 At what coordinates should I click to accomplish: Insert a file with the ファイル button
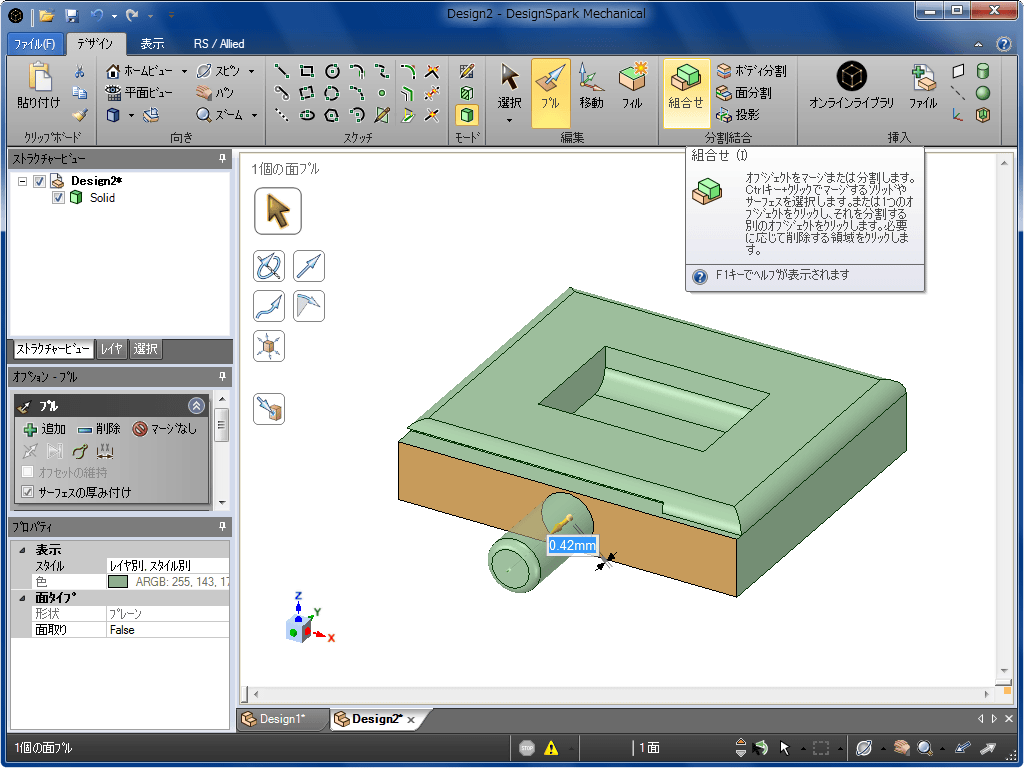[x=923, y=85]
